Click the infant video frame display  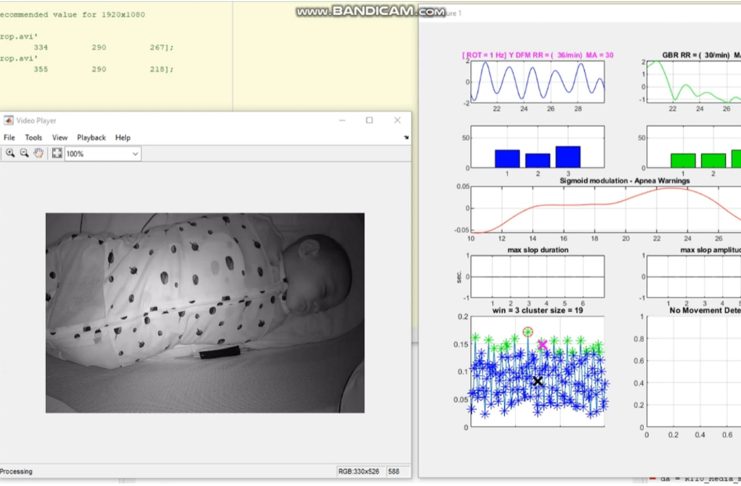pyautogui.click(x=205, y=312)
